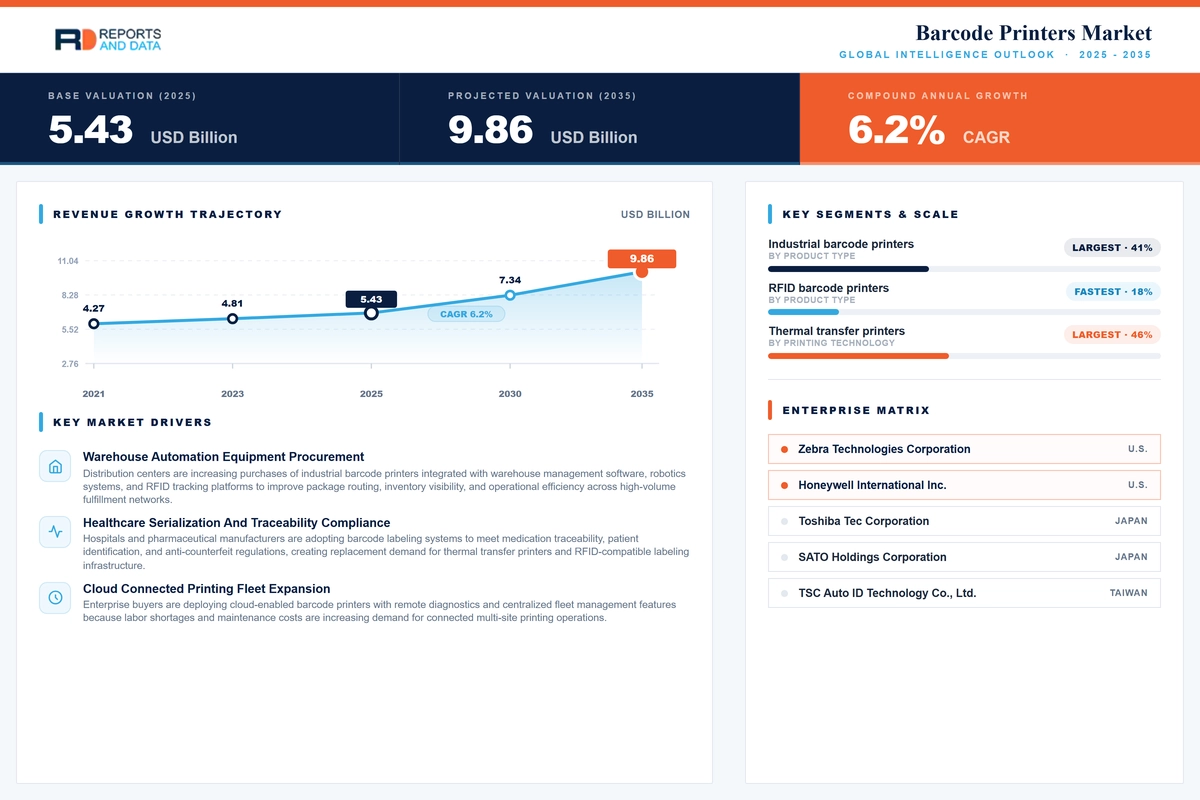This screenshot has width=1200, height=800.
Task: Click the Compound Annual Growth orange card
Action: [x=1000, y=117]
